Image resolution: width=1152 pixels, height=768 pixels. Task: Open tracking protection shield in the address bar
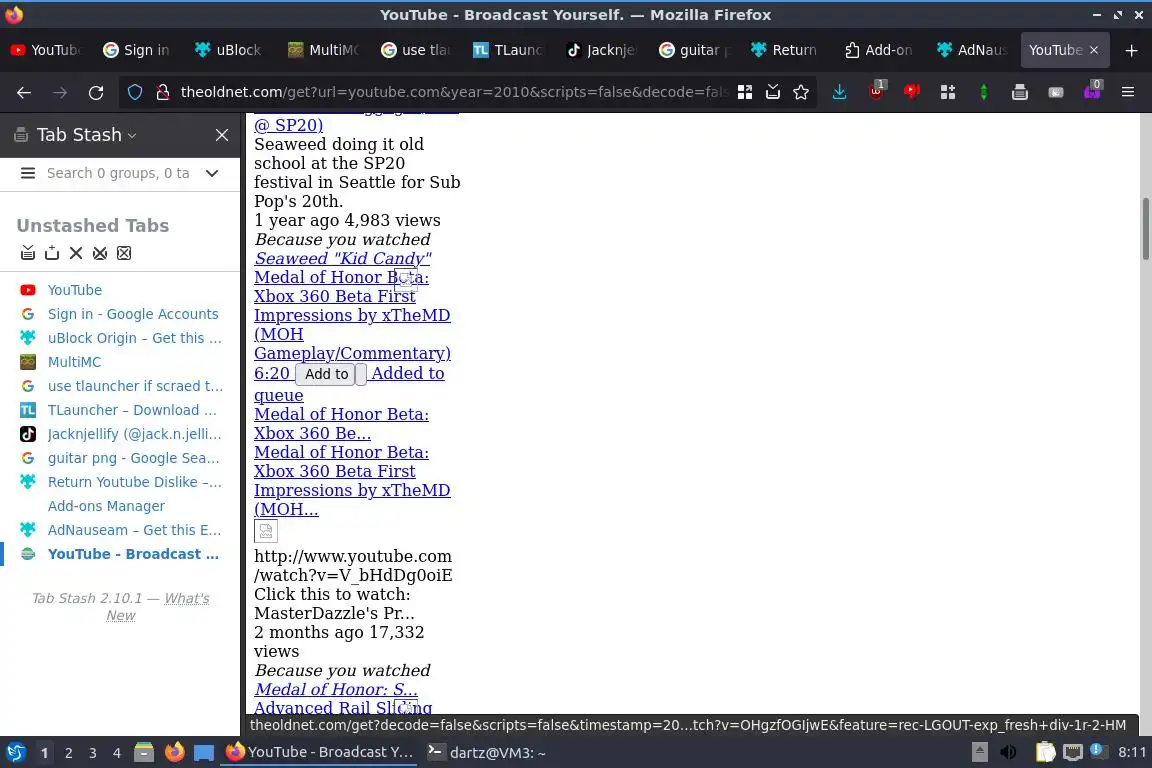(x=134, y=92)
